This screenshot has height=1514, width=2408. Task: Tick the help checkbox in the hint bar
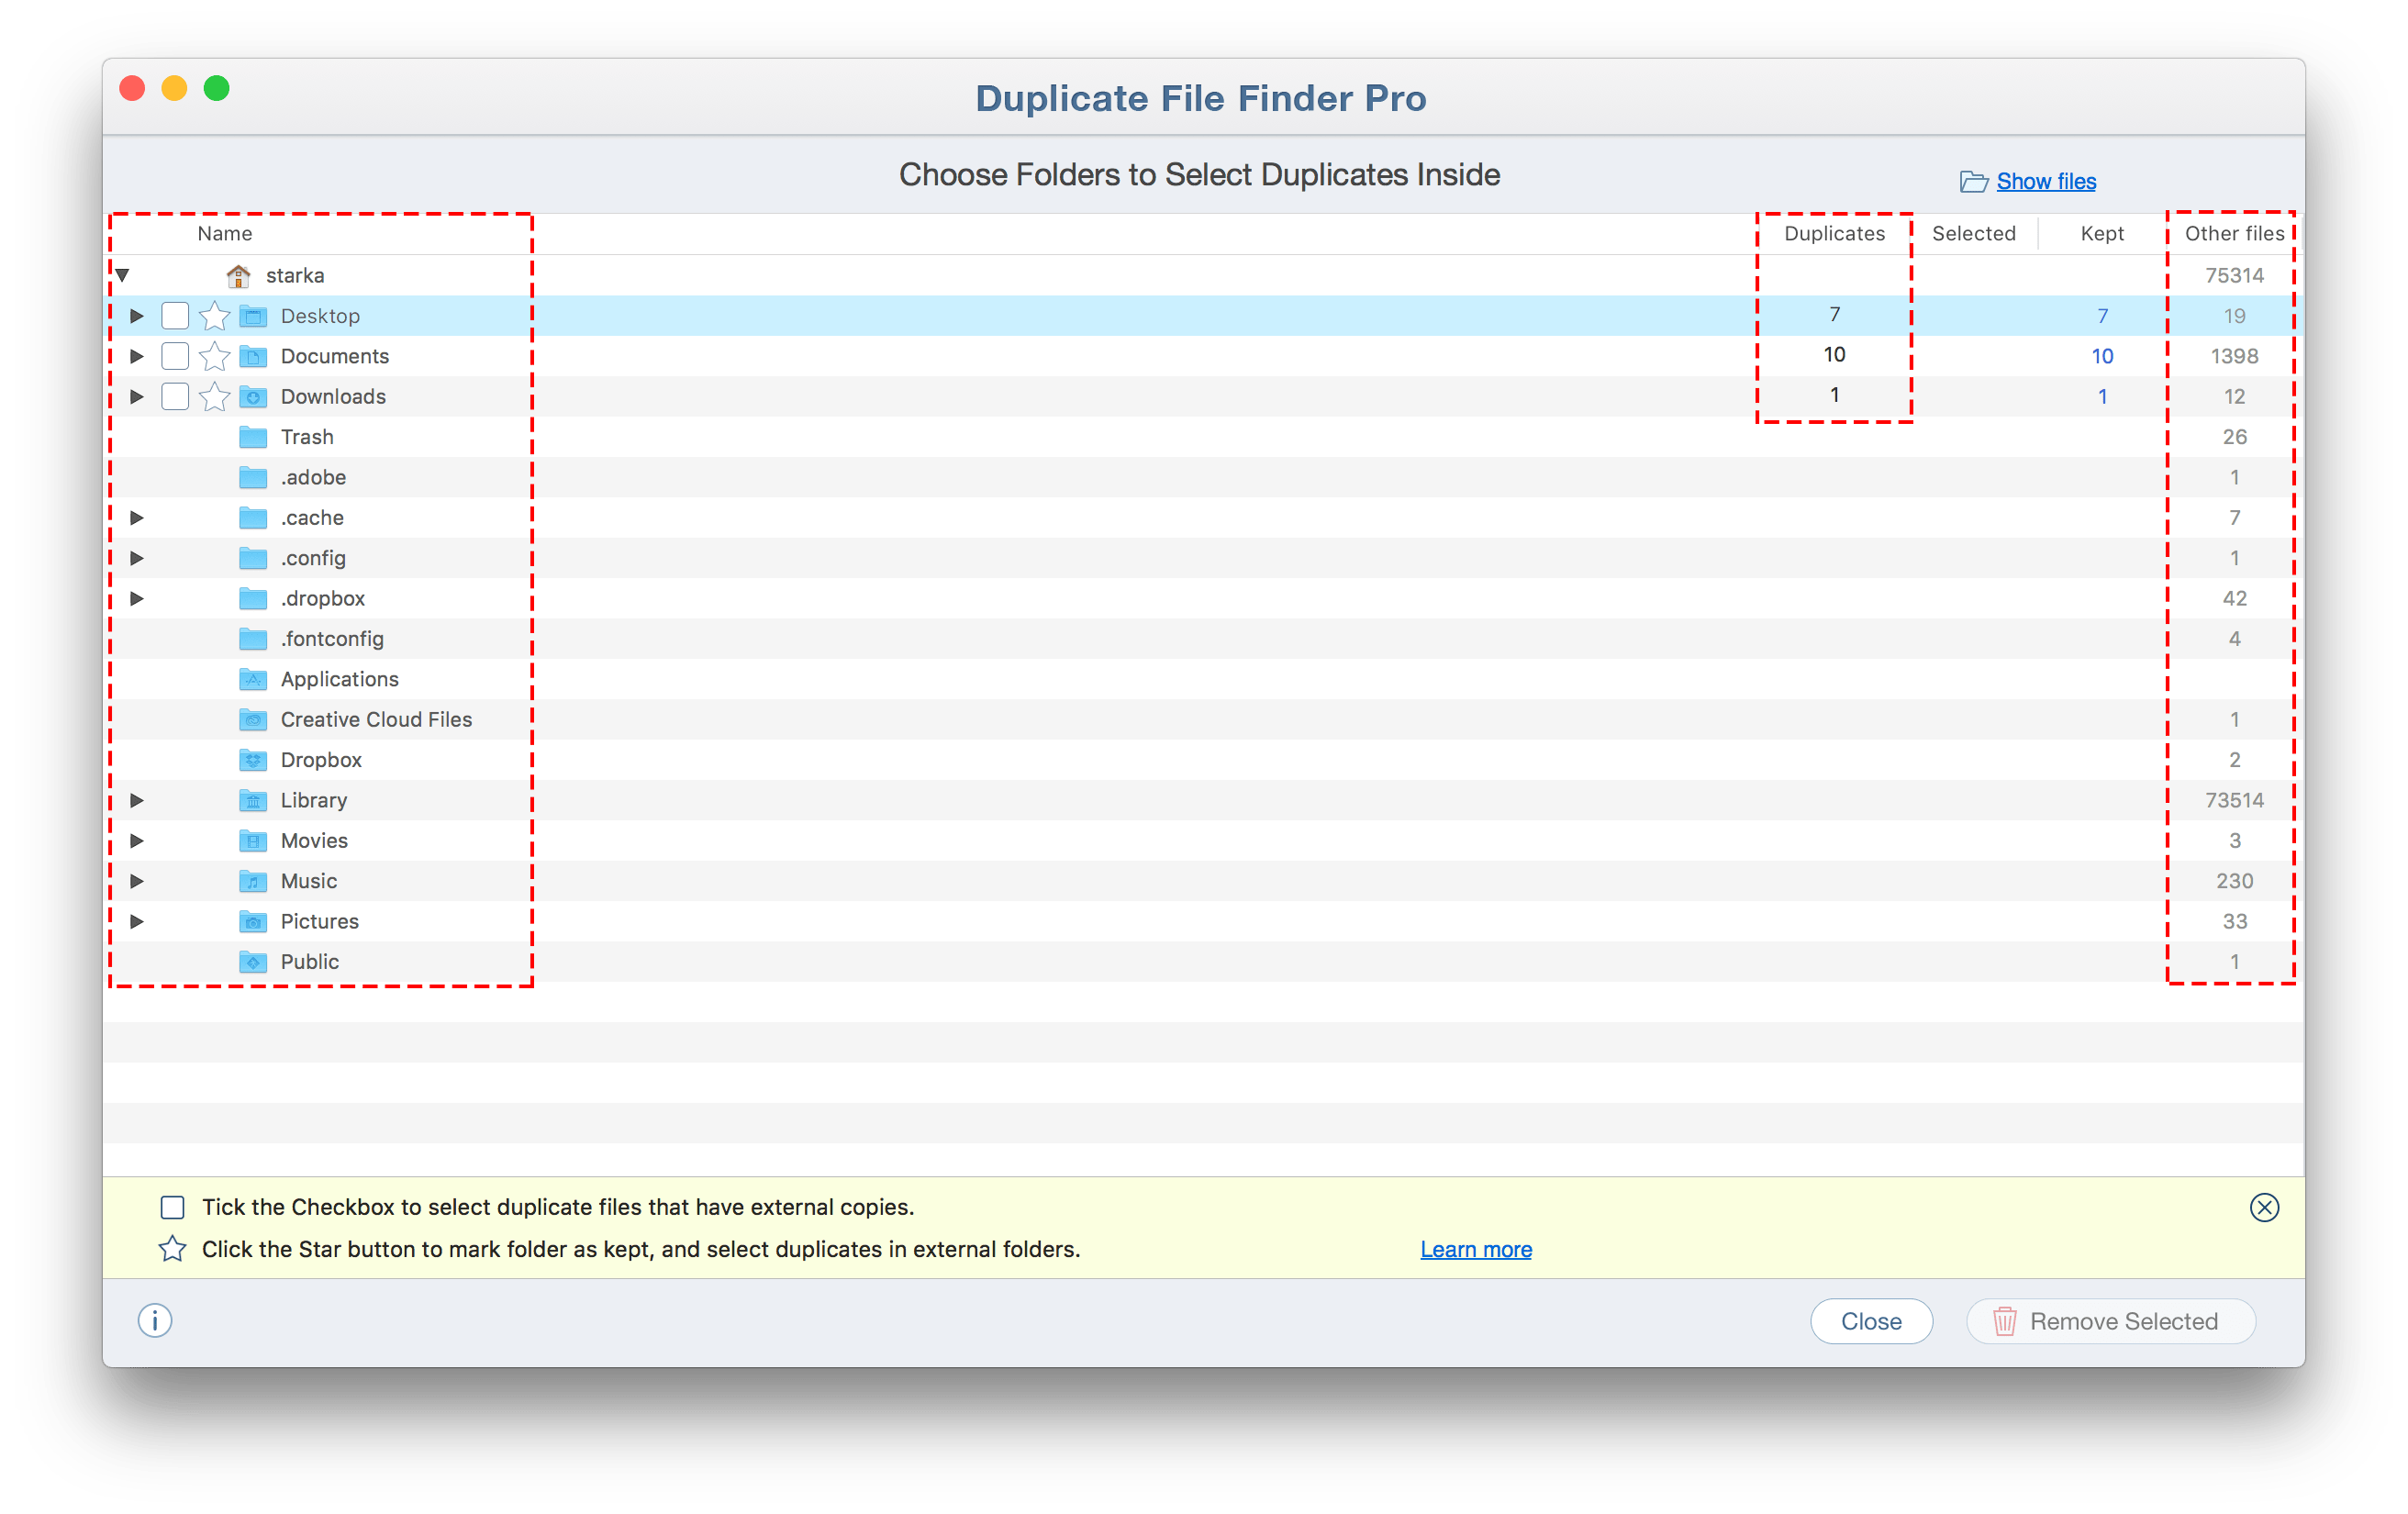click(174, 1207)
